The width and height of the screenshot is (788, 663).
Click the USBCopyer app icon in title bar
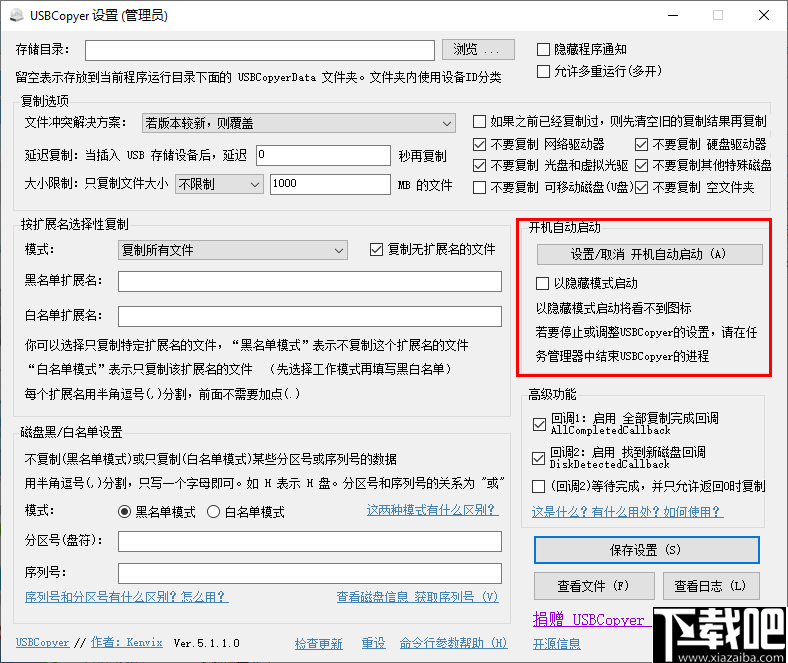(17, 15)
